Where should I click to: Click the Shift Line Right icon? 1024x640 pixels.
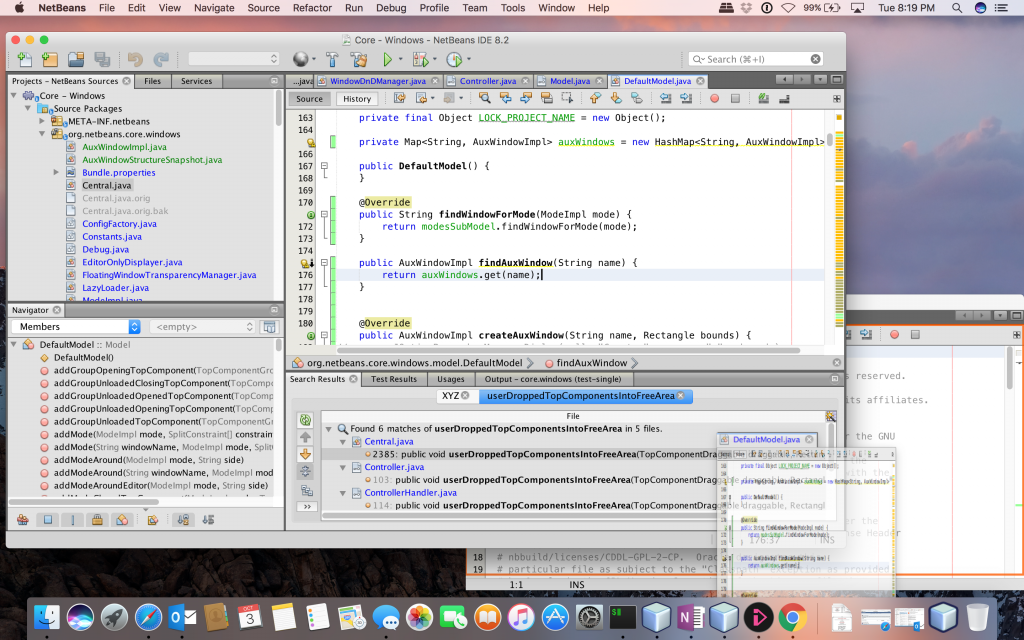(686, 99)
